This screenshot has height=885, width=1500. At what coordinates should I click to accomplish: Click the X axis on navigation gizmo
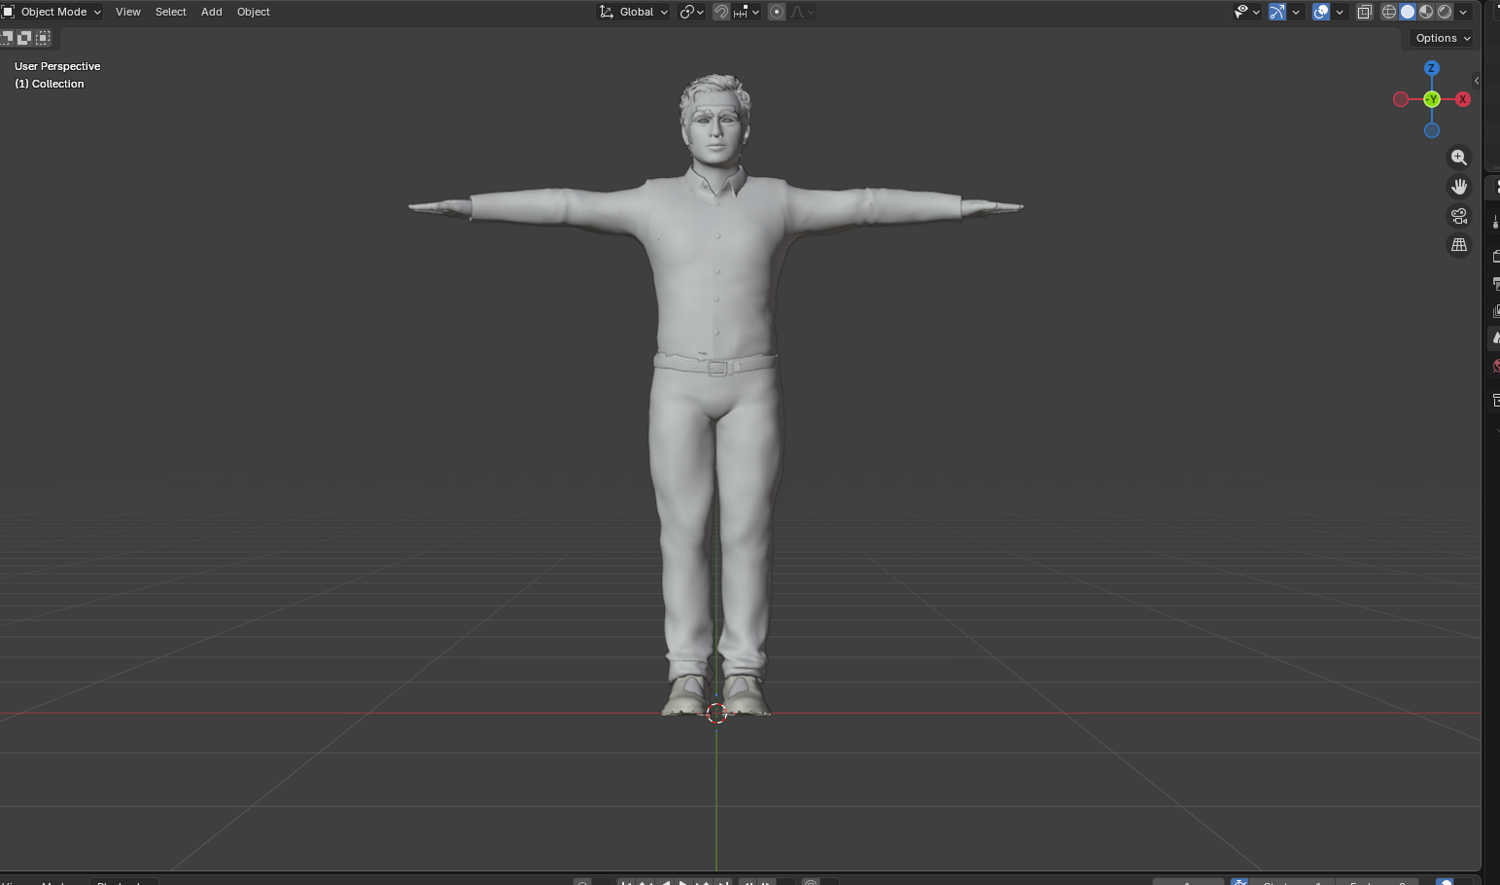tap(1462, 99)
